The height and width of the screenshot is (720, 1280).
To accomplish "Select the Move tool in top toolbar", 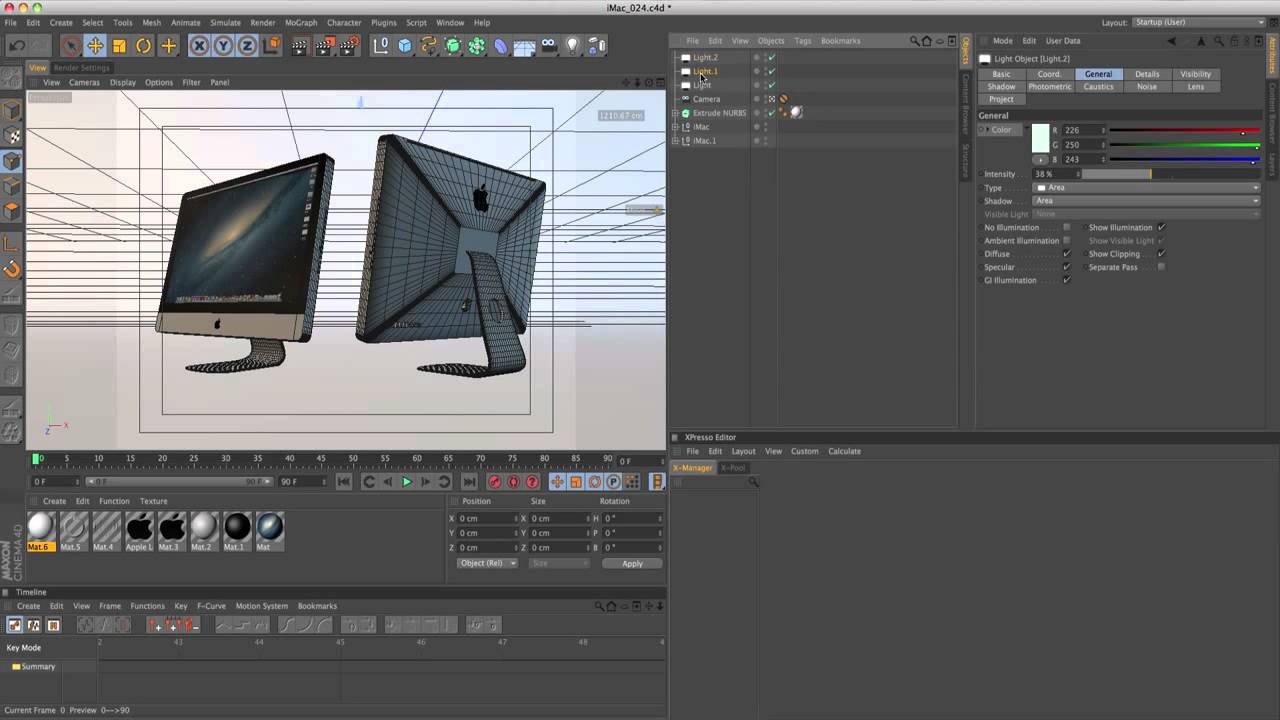I will coord(95,45).
